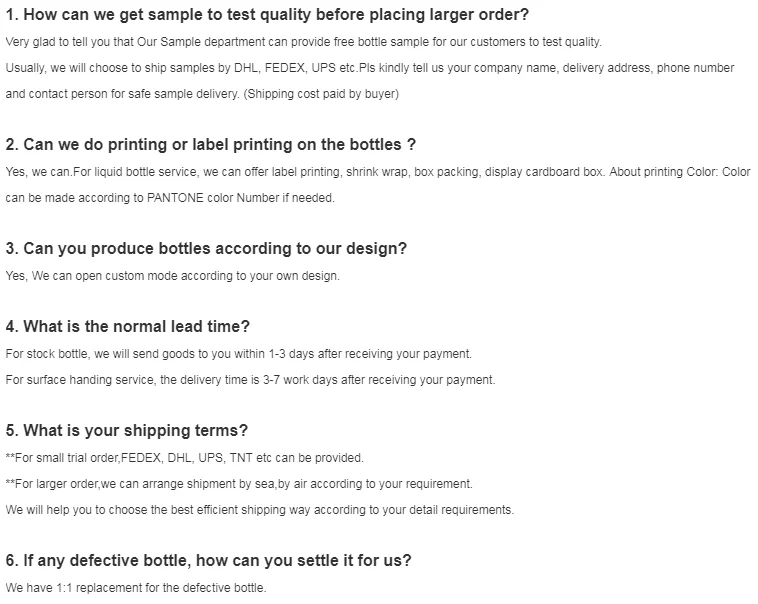Click the 'What is the normal lead time?' heading
Screen dimensions: 758x604
pyautogui.click(x=128, y=327)
